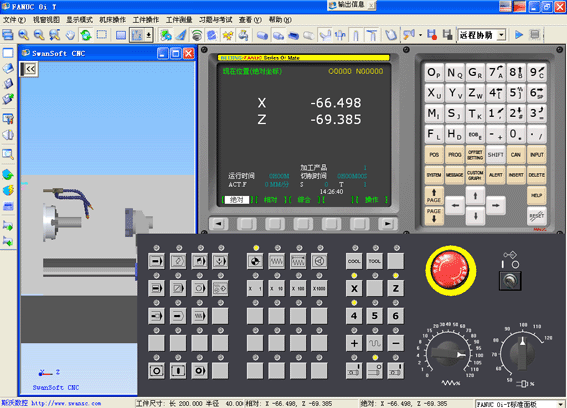Screen dimensions: 567x408
Task: Click the POS key on CNC keypad
Action: pyautogui.click(x=434, y=155)
